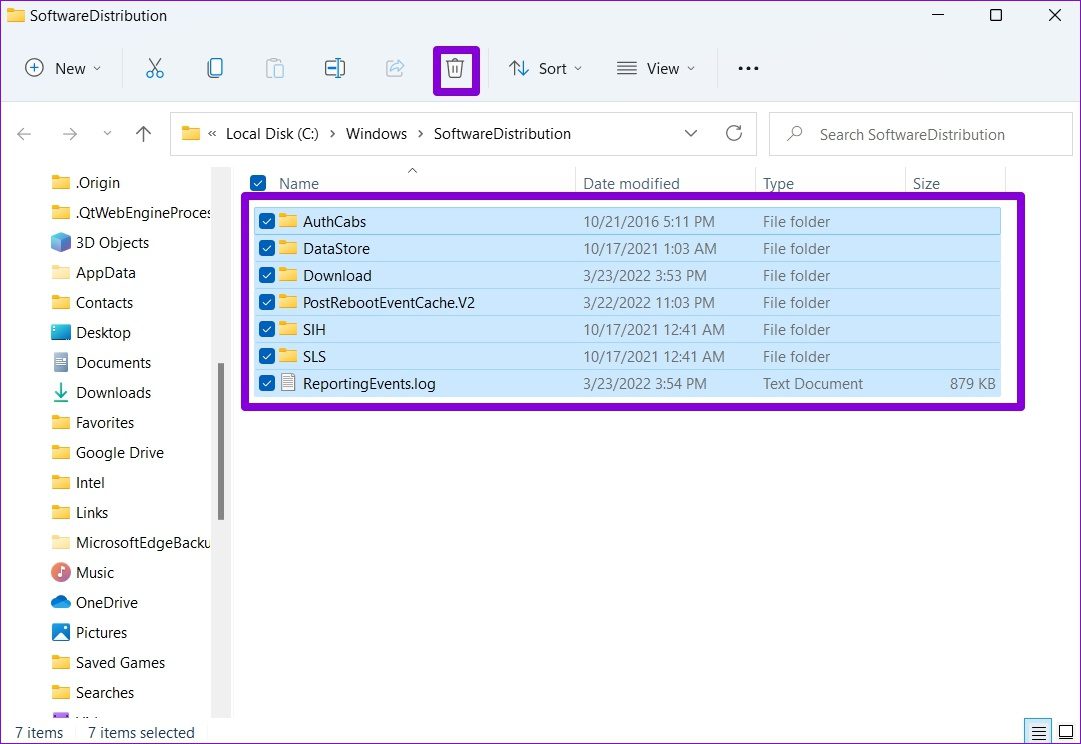The image size is (1081, 744).
Task: Click the Search SoftwareDistribution field
Action: point(920,134)
